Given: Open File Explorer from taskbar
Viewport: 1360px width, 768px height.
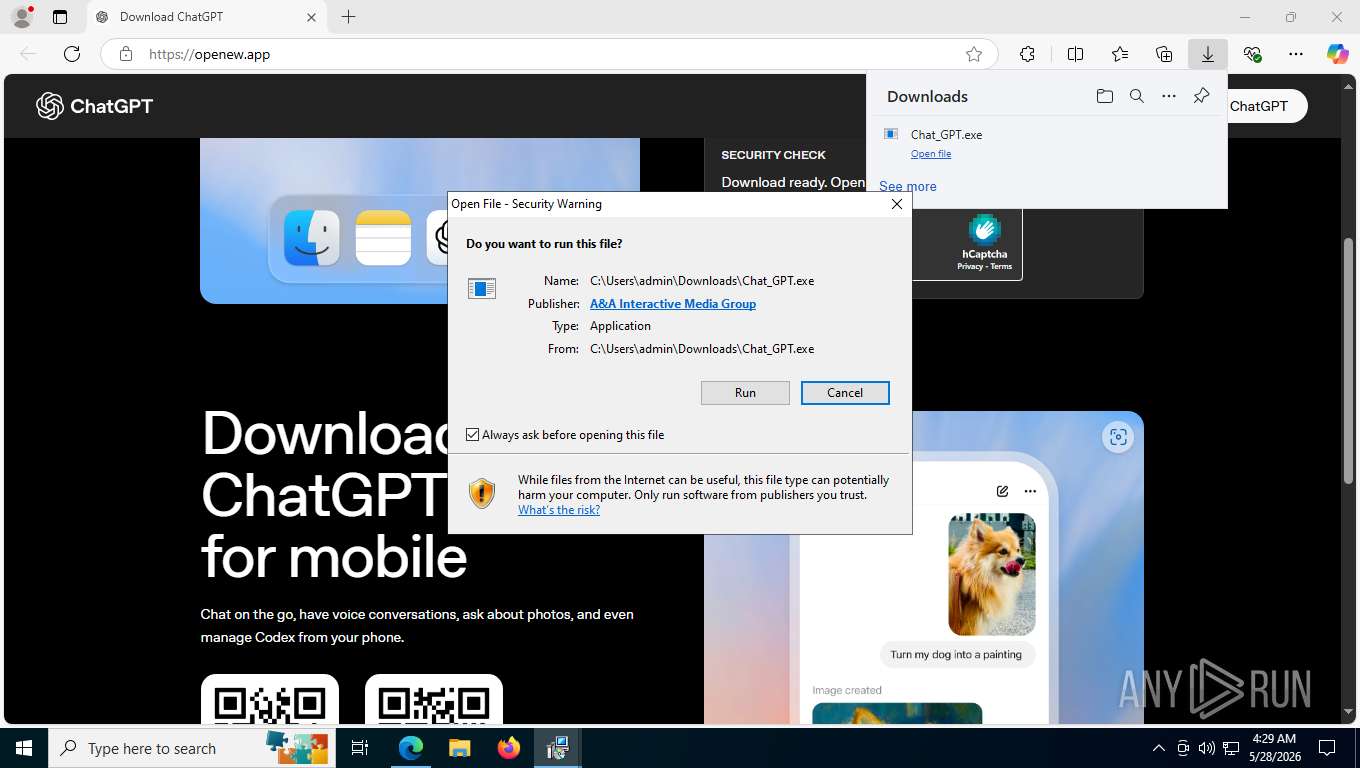Looking at the screenshot, I should click(x=459, y=748).
